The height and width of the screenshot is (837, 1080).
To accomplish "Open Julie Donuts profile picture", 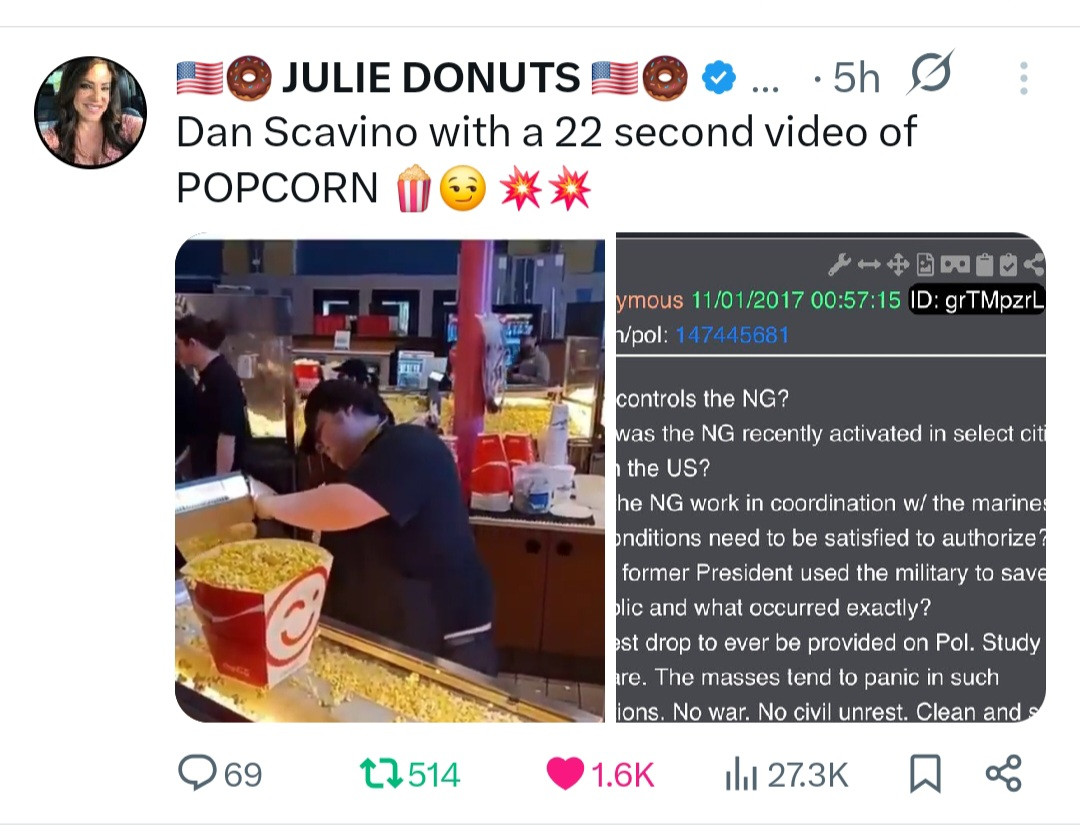I will pos(90,112).
